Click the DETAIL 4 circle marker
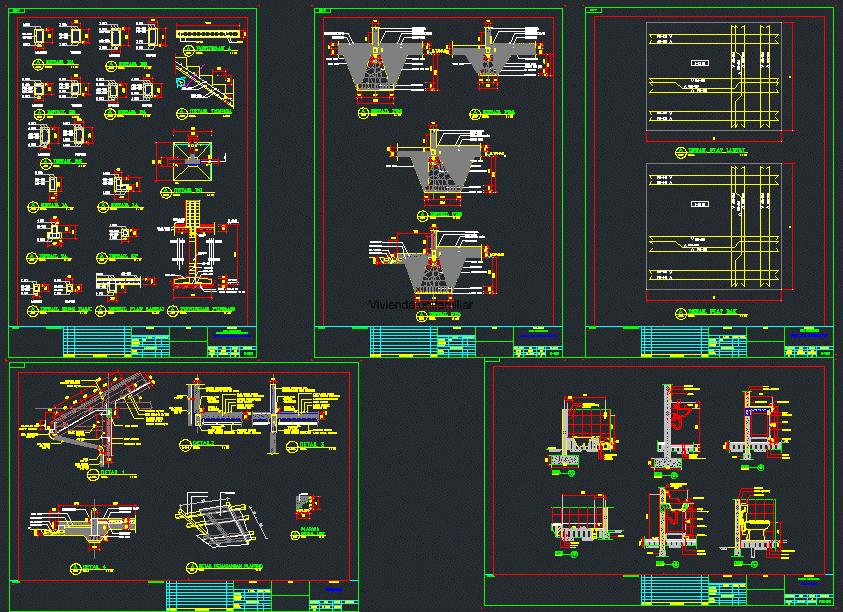The image size is (843, 612). click(x=76, y=567)
